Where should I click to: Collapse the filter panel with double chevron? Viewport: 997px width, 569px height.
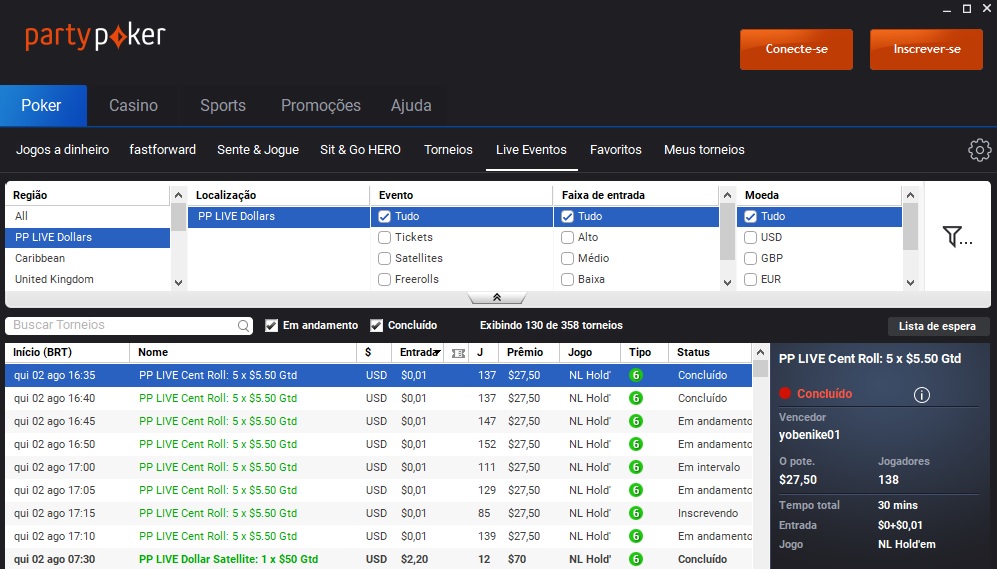click(497, 298)
